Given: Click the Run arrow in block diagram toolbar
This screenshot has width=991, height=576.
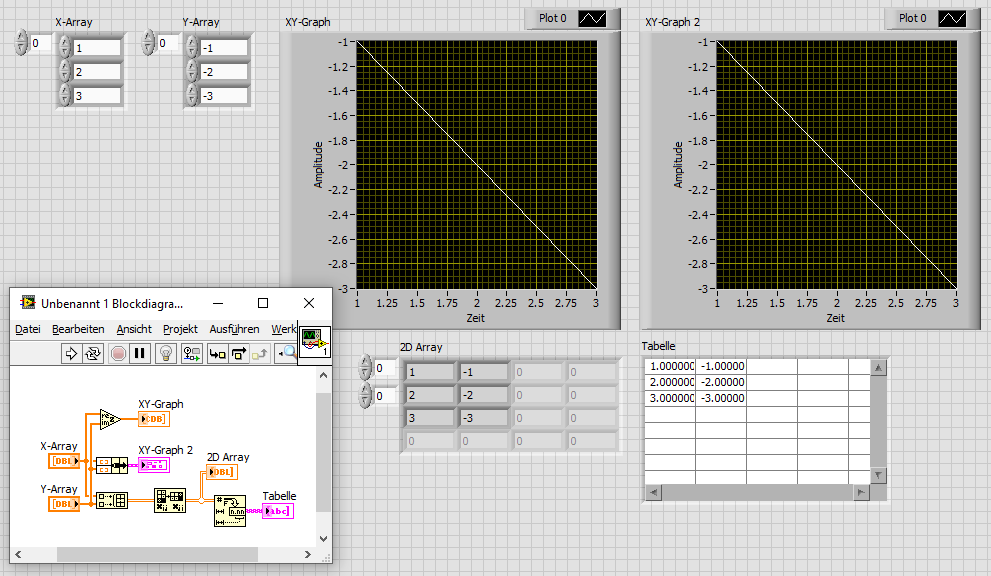Looking at the screenshot, I should pos(71,353).
